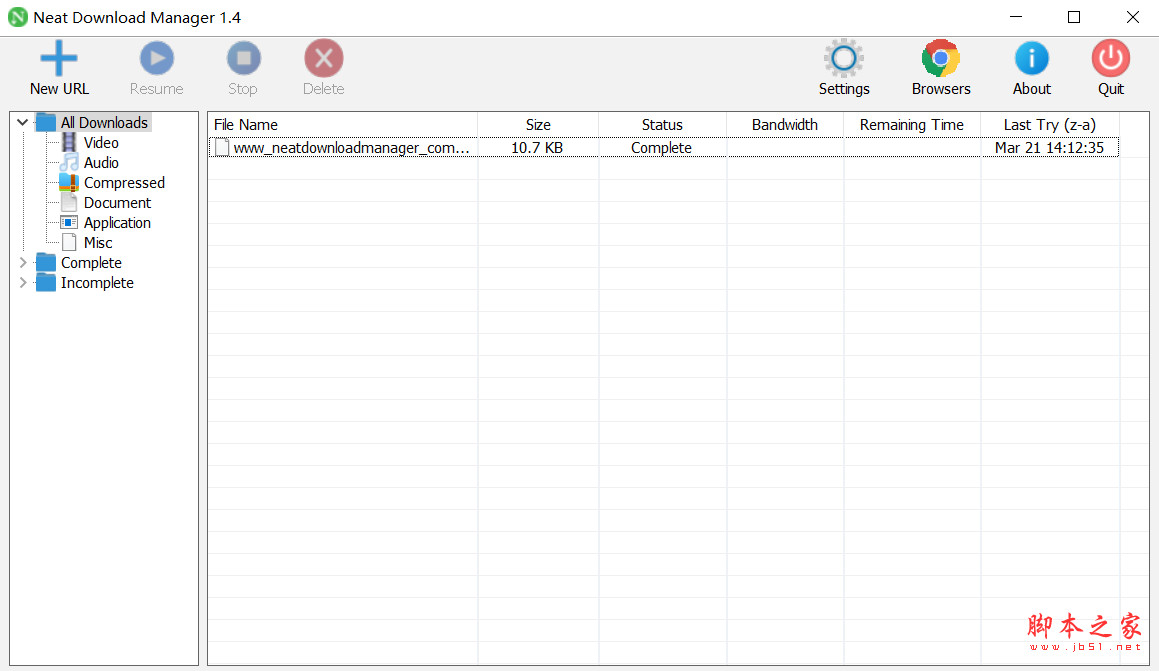This screenshot has width=1159, height=671.
Task: Open the About info icon
Action: coord(1031,58)
